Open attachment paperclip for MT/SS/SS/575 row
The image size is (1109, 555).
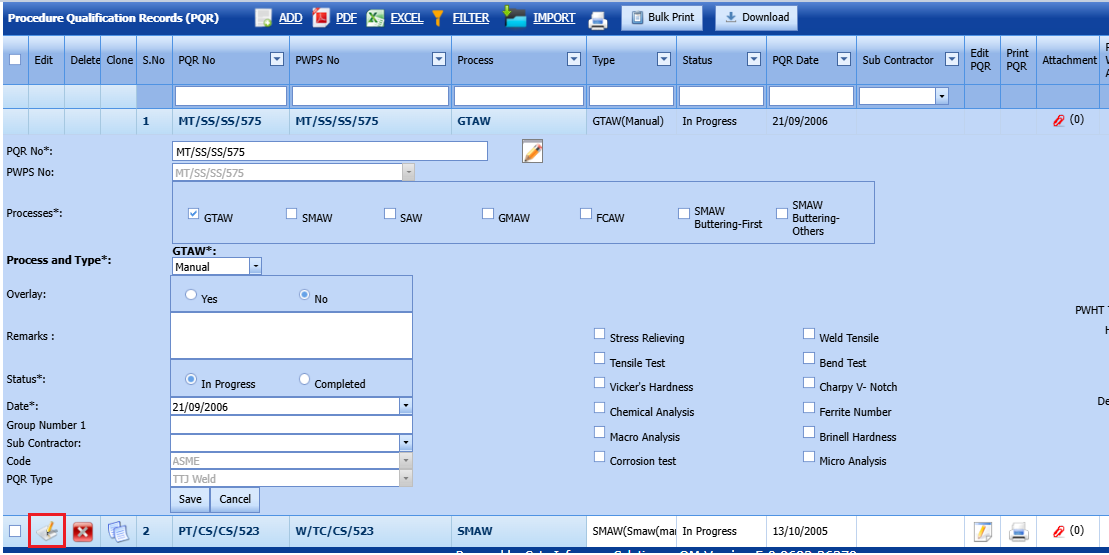[1059, 121]
